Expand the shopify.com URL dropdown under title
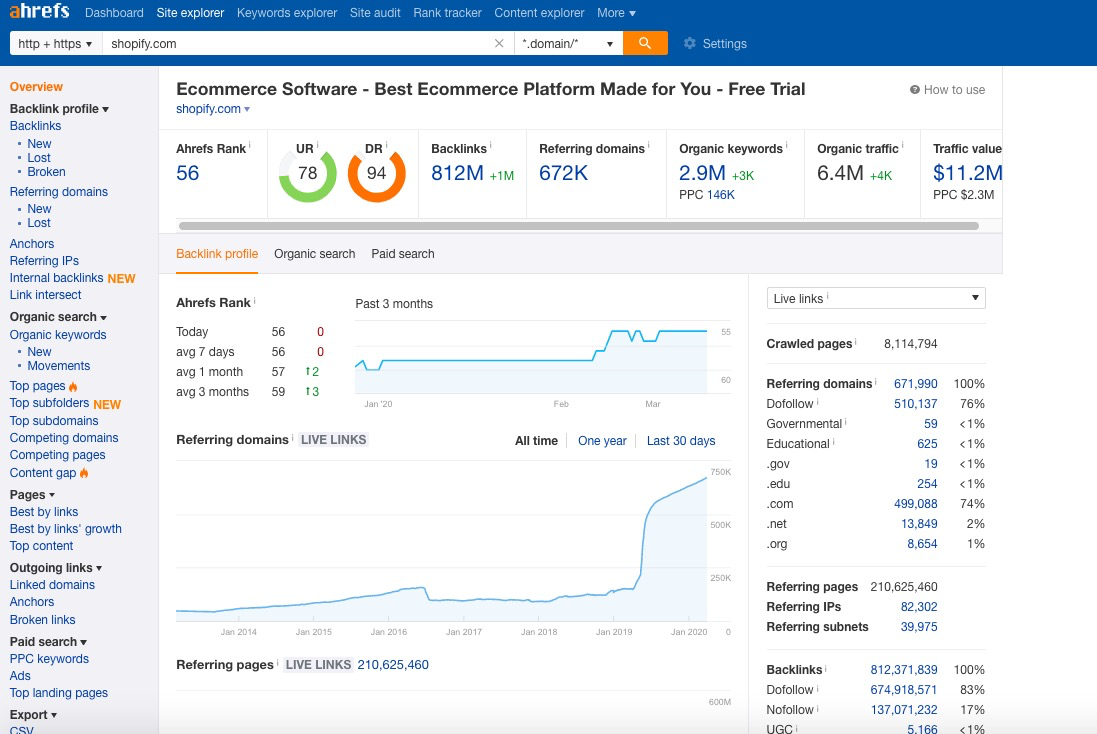This screenshot has height=734, width=1097. coord(247,109)
